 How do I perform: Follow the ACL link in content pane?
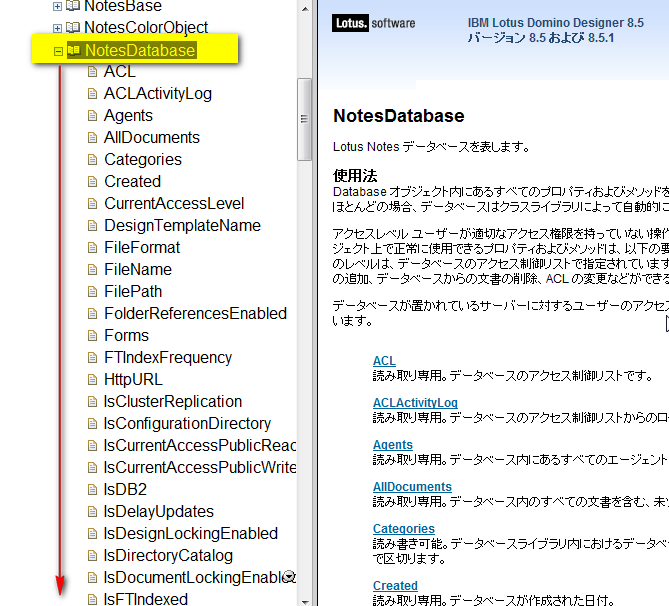[x=384, y=361]
